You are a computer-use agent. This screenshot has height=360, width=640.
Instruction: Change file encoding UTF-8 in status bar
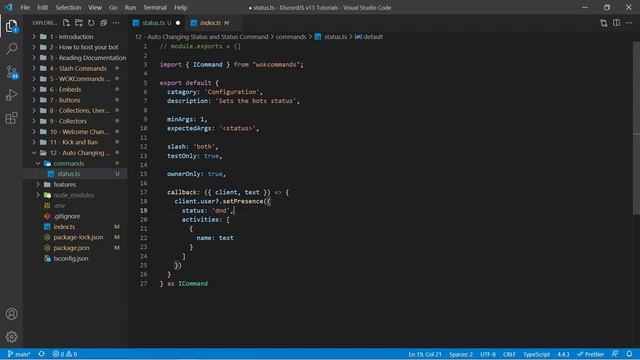pos(488,354)
